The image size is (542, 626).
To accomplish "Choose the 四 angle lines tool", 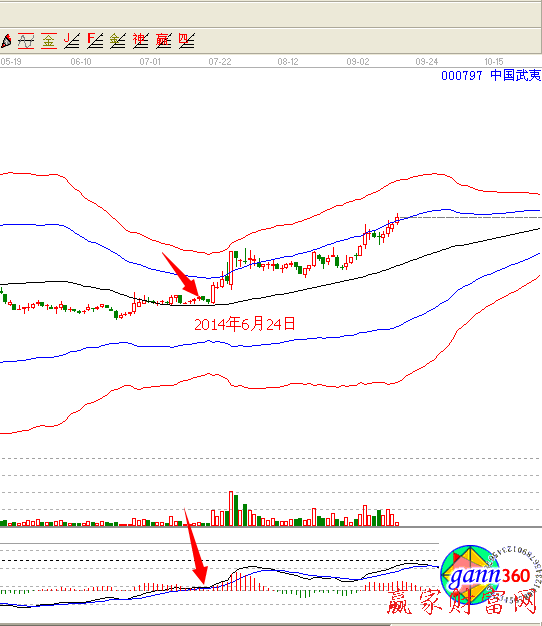I will pyautogui.click(x=186, y=41).
